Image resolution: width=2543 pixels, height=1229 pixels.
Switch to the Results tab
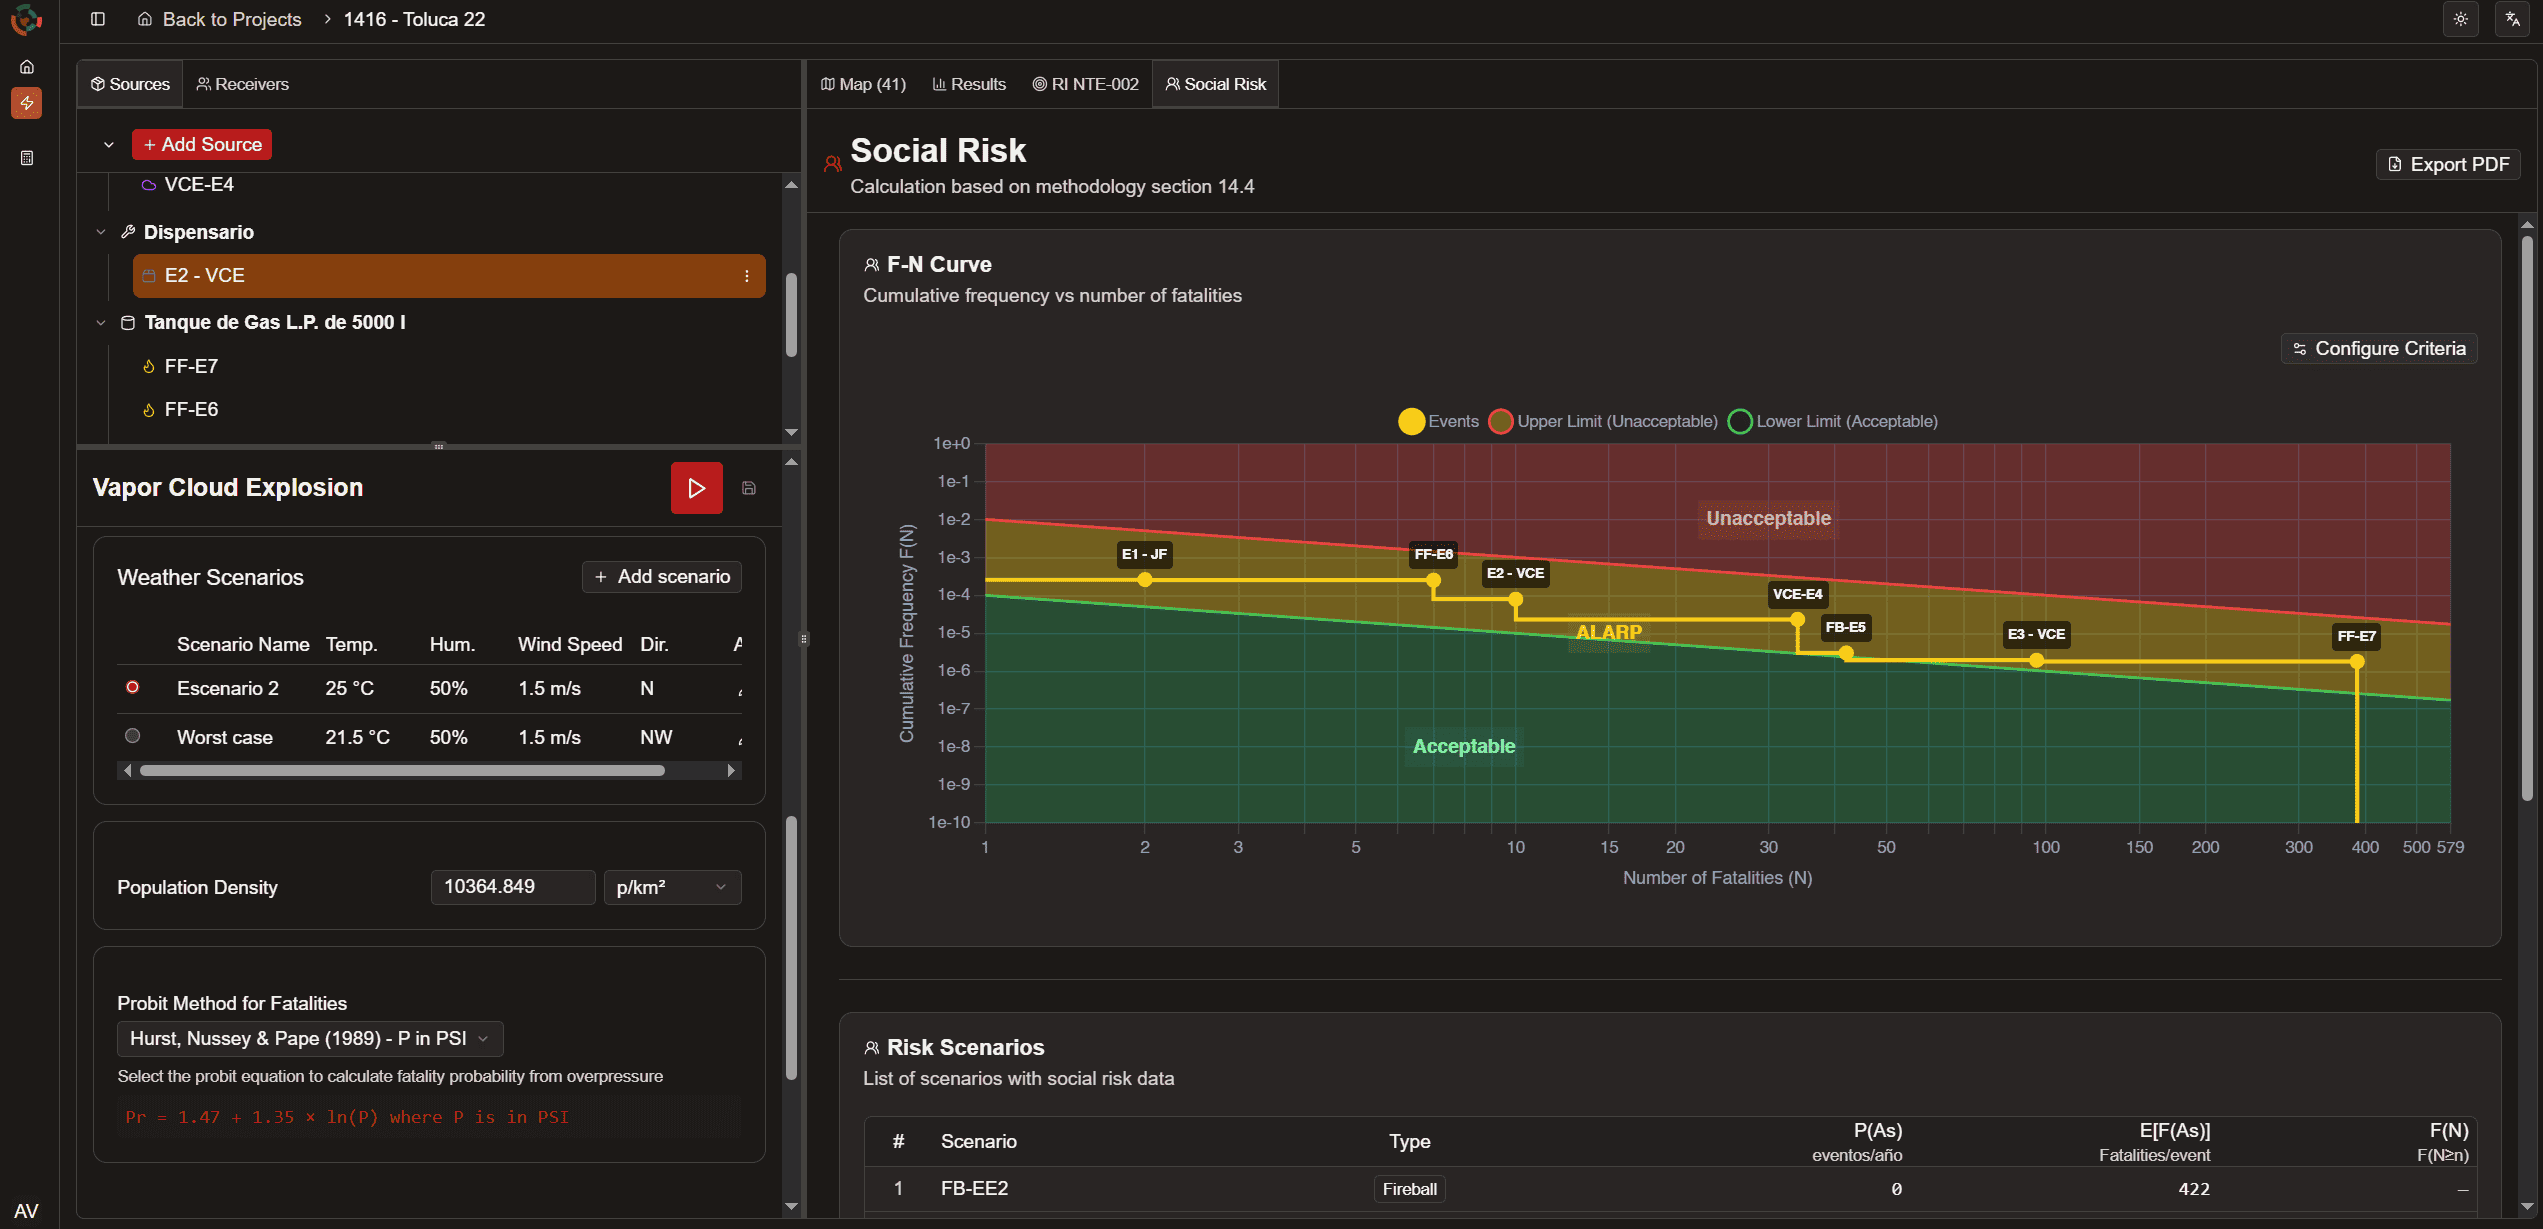[968, 84]
